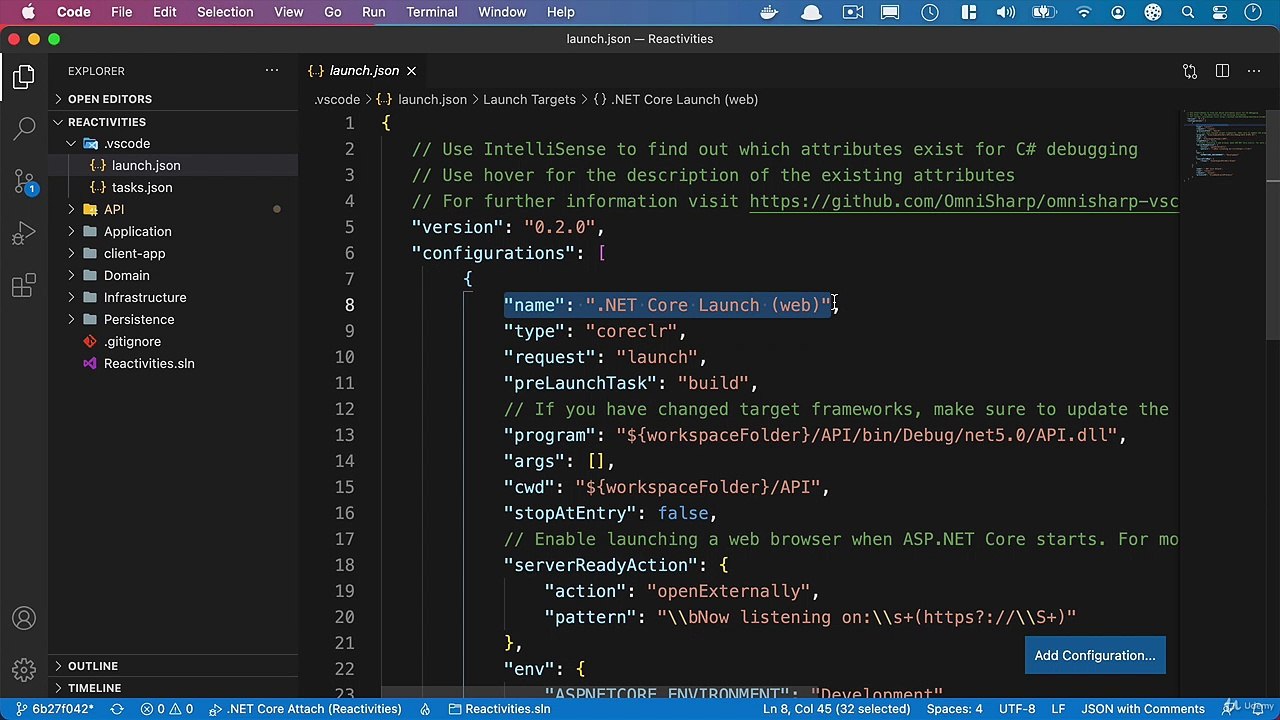Click Add Configuration button
1280x720 pixels.
1095,656
